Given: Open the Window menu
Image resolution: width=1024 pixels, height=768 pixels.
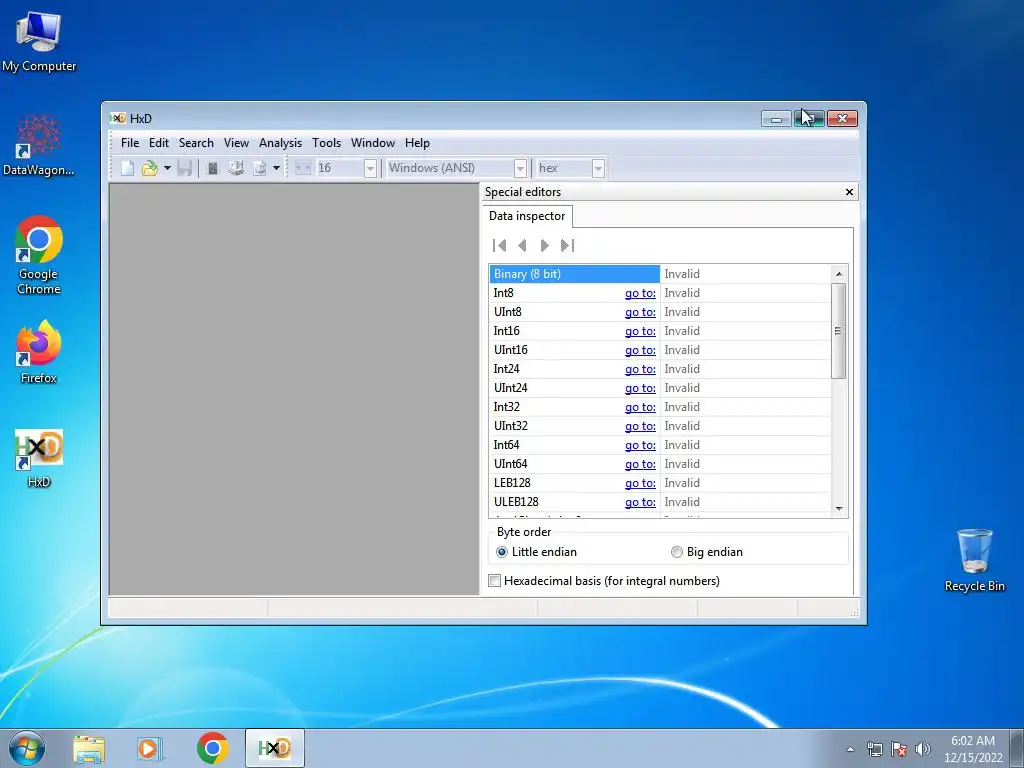Looking at the screenshot, I should 372,143.
